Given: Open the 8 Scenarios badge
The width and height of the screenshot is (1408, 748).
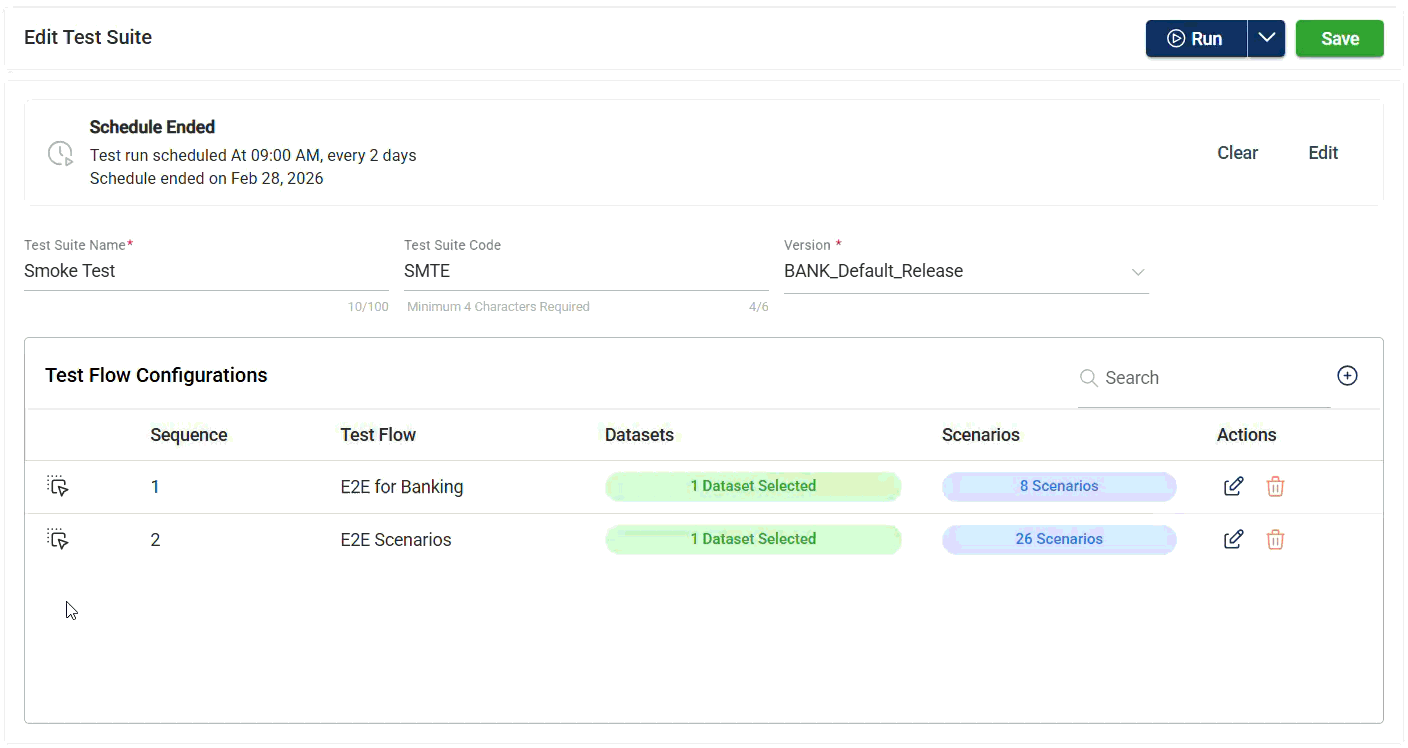Looking at the screenshot, I should [x=1059, y=486].
